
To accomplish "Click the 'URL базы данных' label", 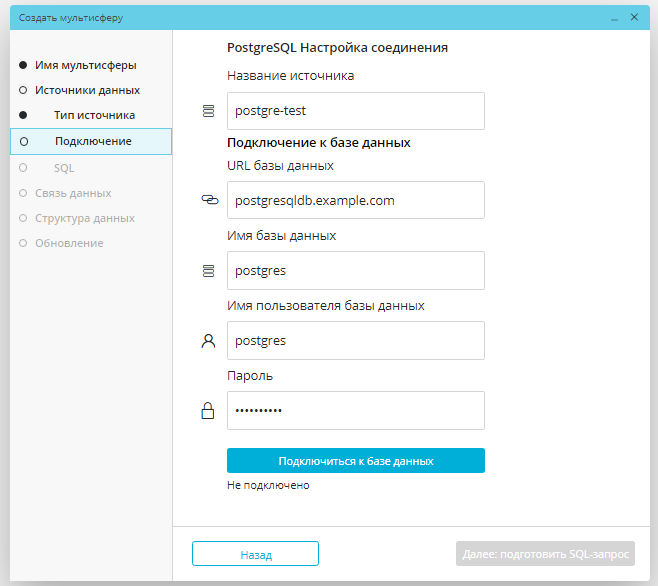I will click(x=280, y=166).
